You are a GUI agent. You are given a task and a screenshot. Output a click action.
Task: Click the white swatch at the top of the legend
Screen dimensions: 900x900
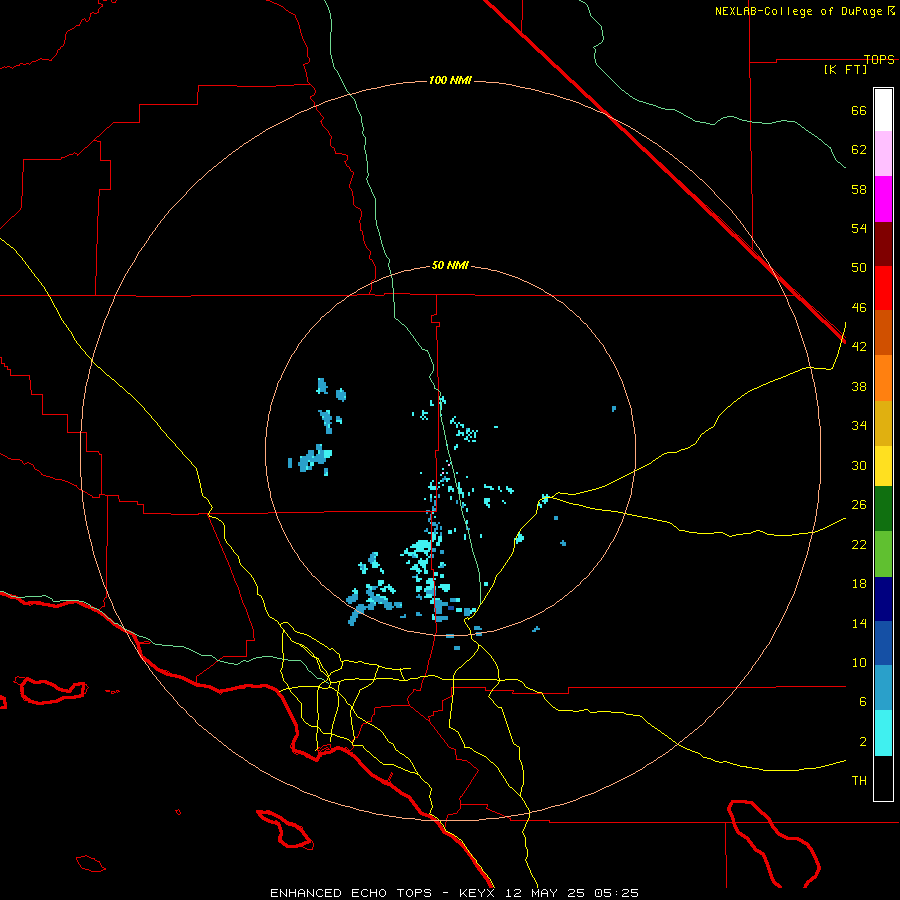point(883,110)
